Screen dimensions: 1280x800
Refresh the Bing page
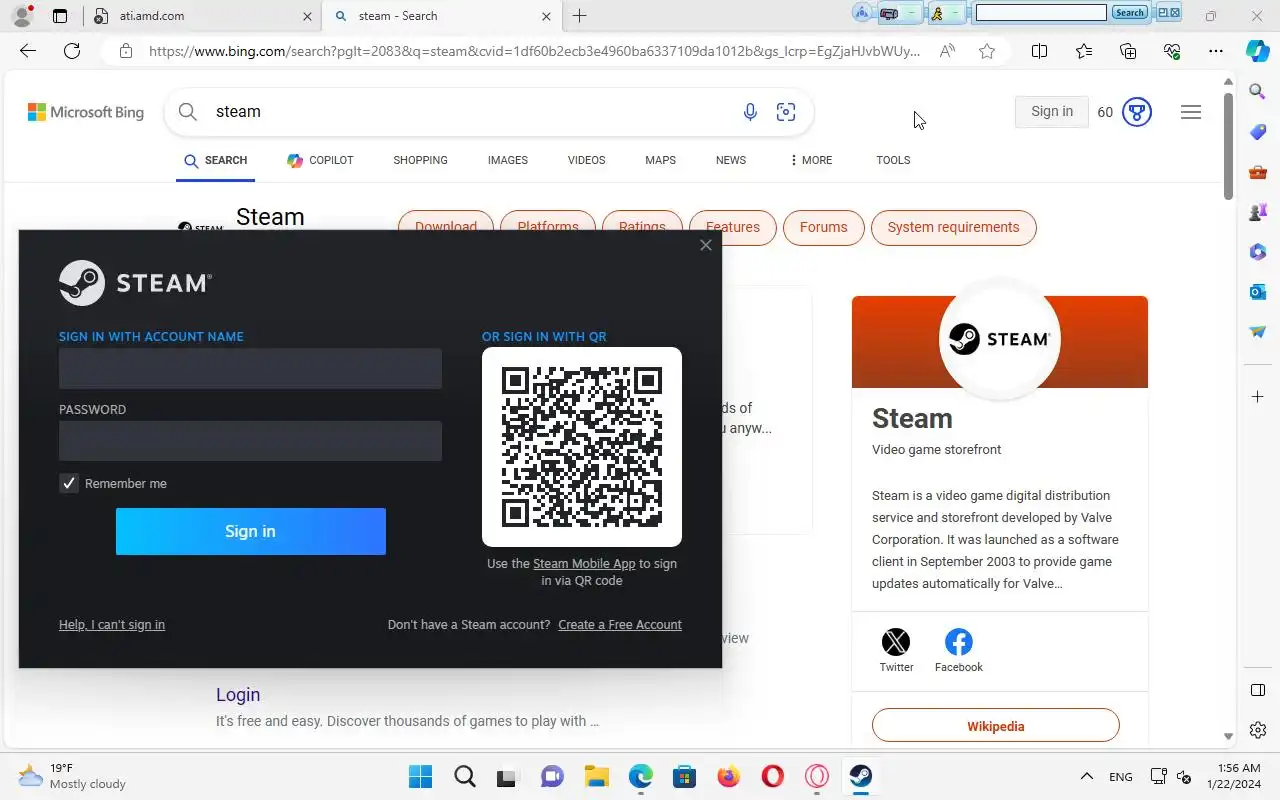(72, 51)
